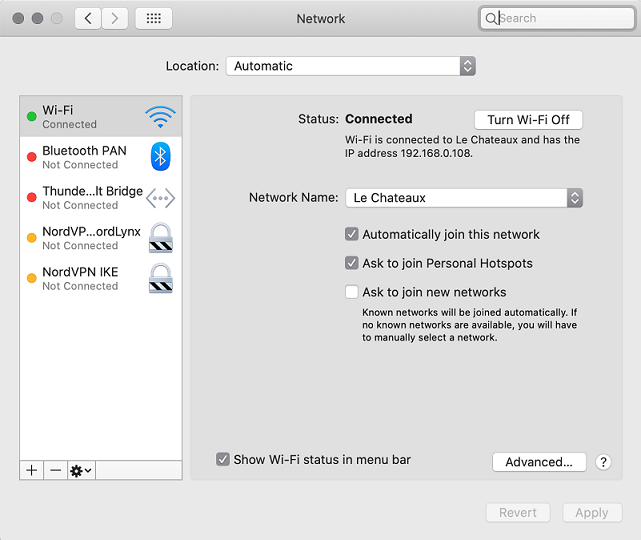Click the NordVPN IKE padlock icon

coord(161,278)
